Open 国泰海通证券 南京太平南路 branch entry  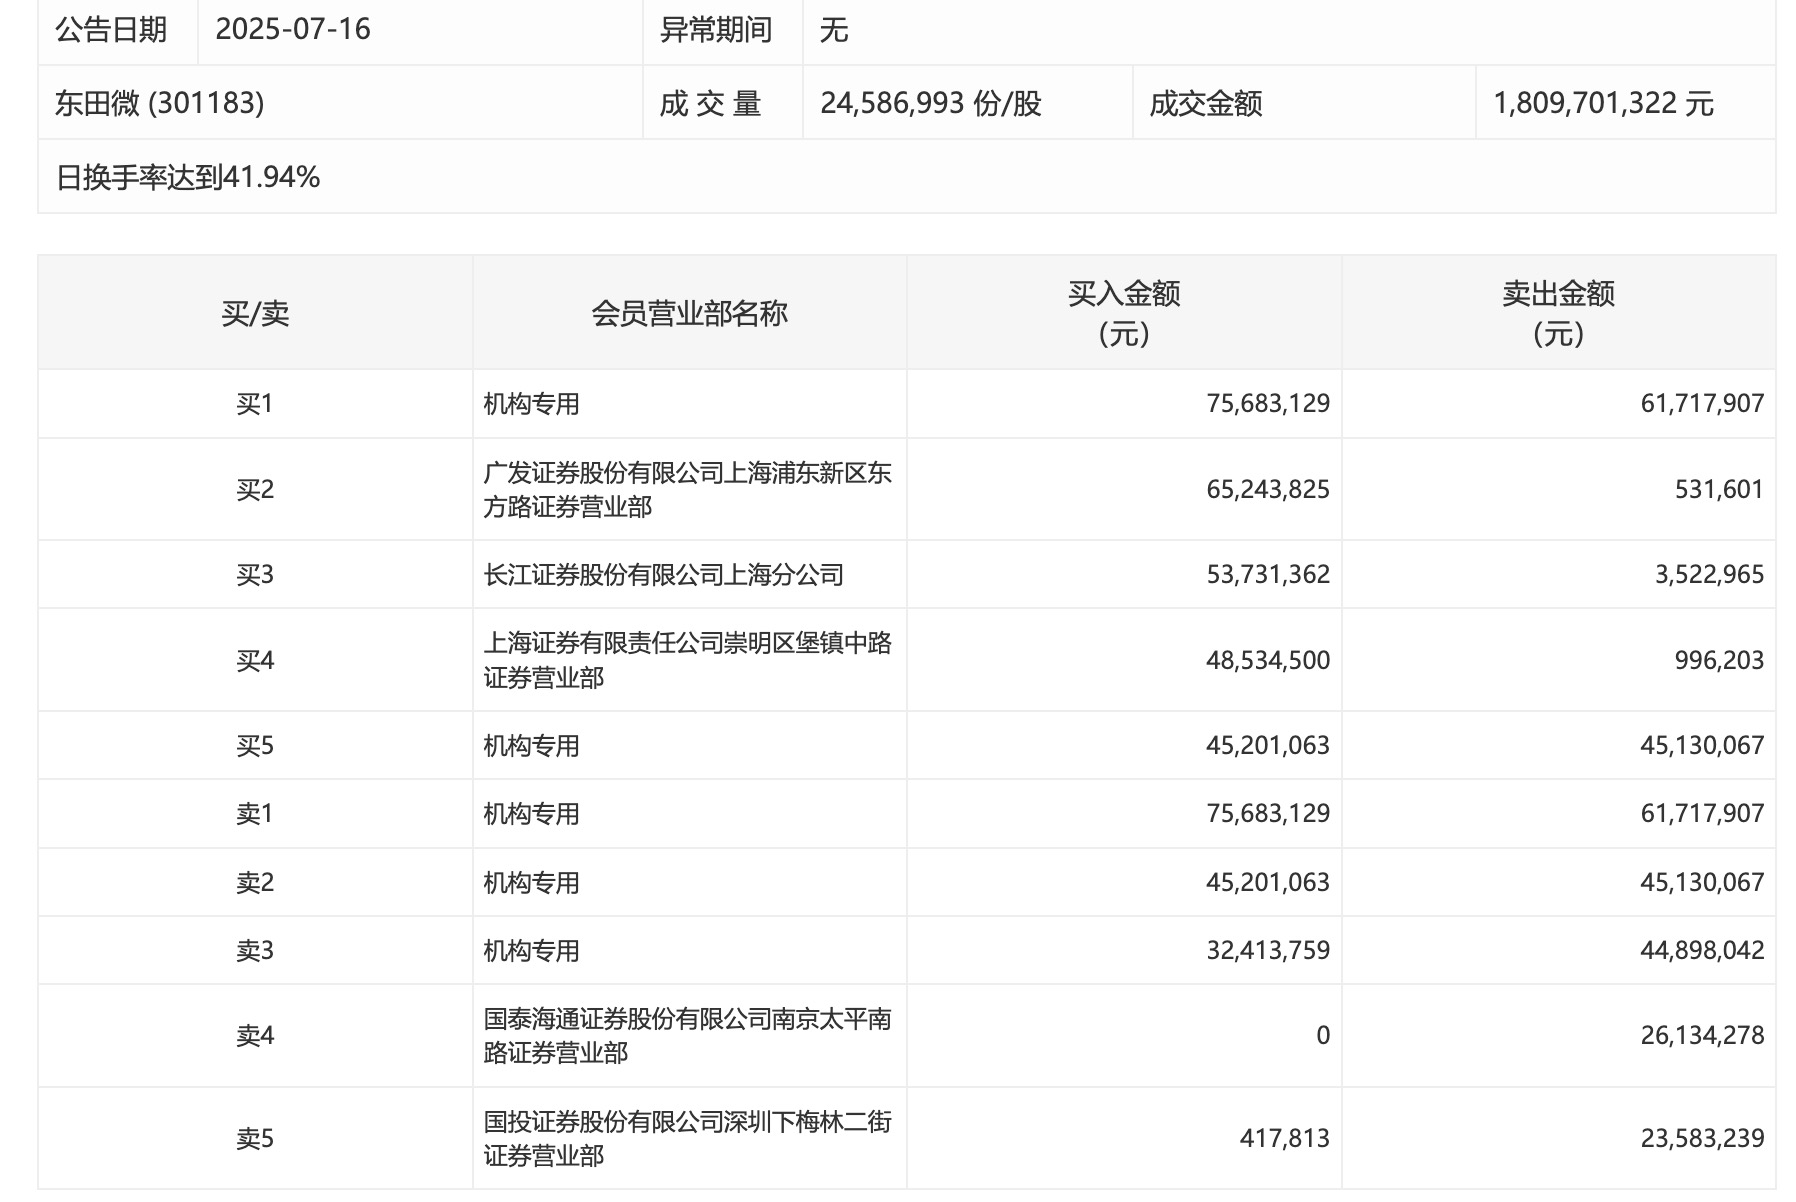coord(687,1036)
